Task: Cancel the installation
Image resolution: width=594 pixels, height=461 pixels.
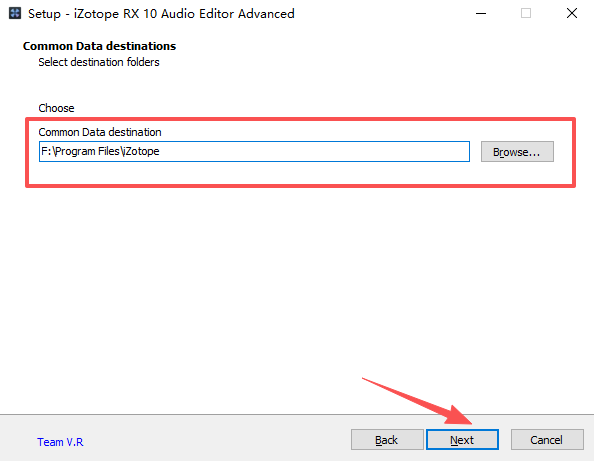Action: point(547,440)
